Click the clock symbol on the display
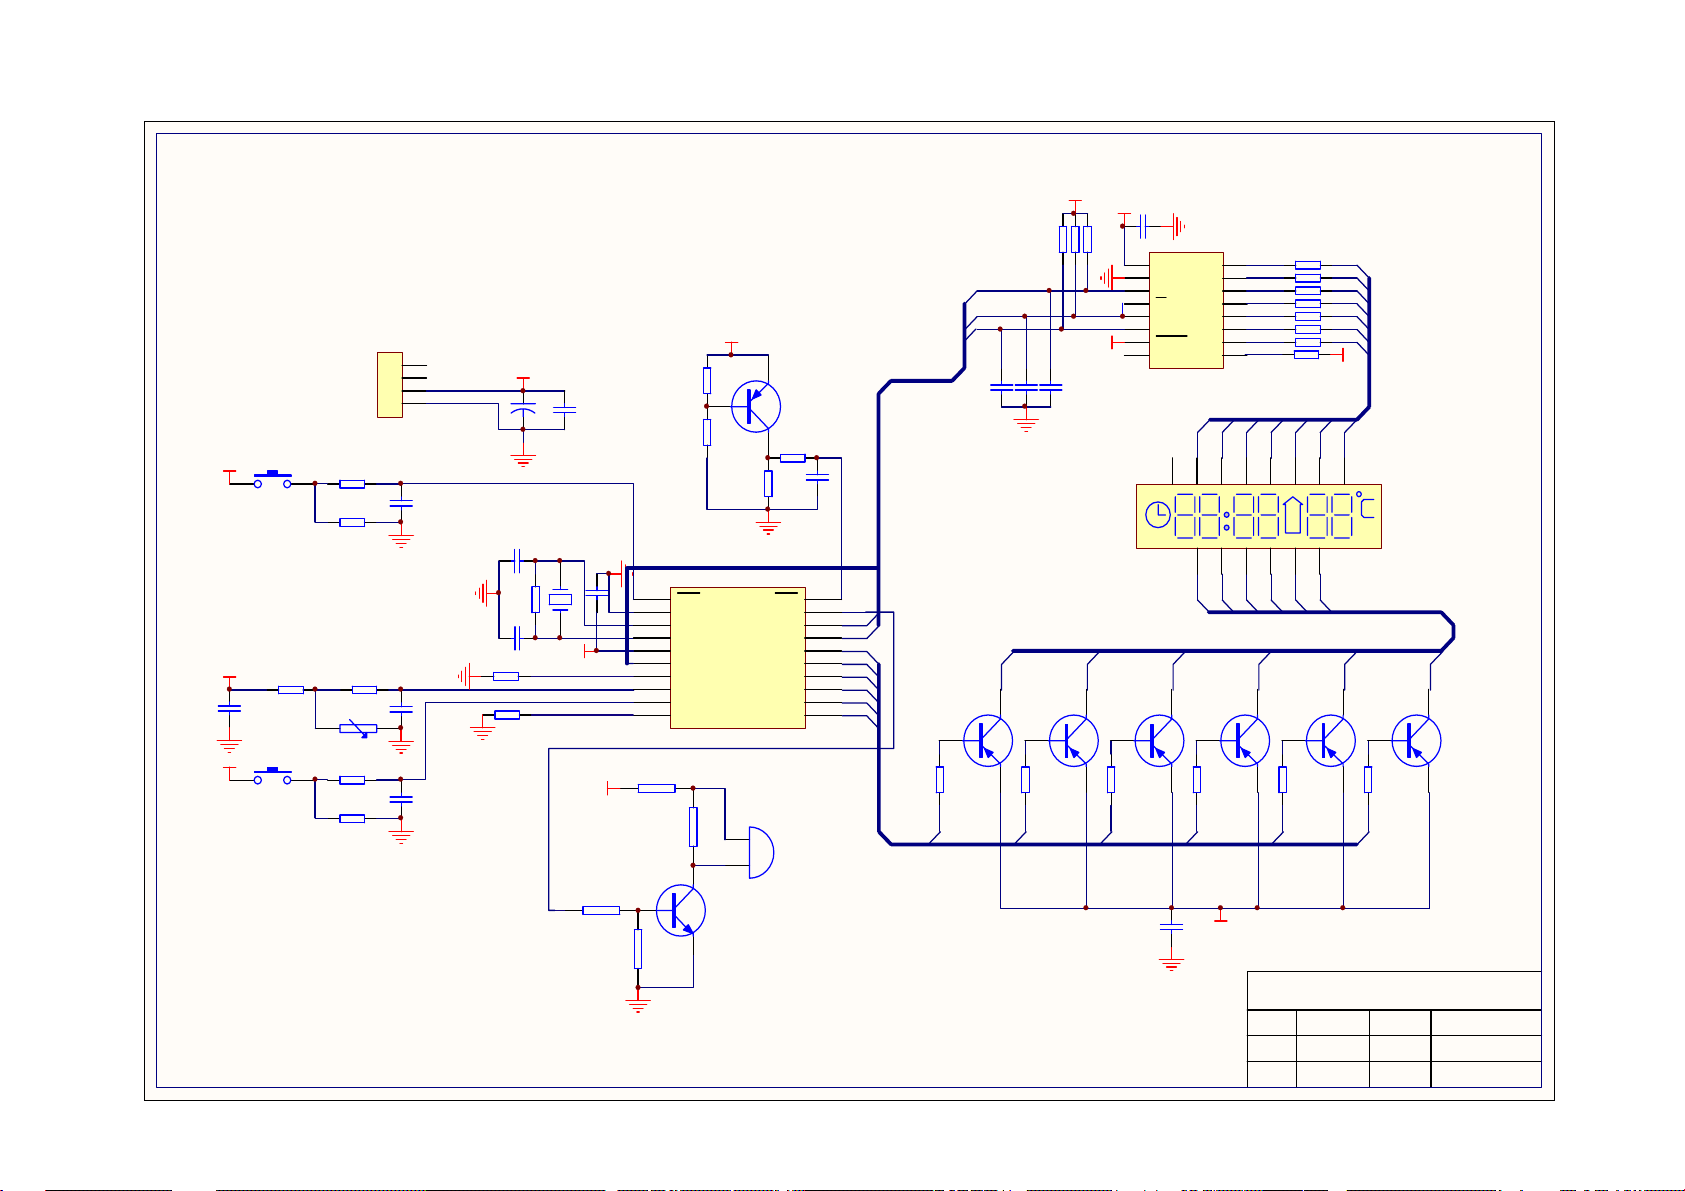This screenshot has height=1191, width=1685. tap(1157, 515)
